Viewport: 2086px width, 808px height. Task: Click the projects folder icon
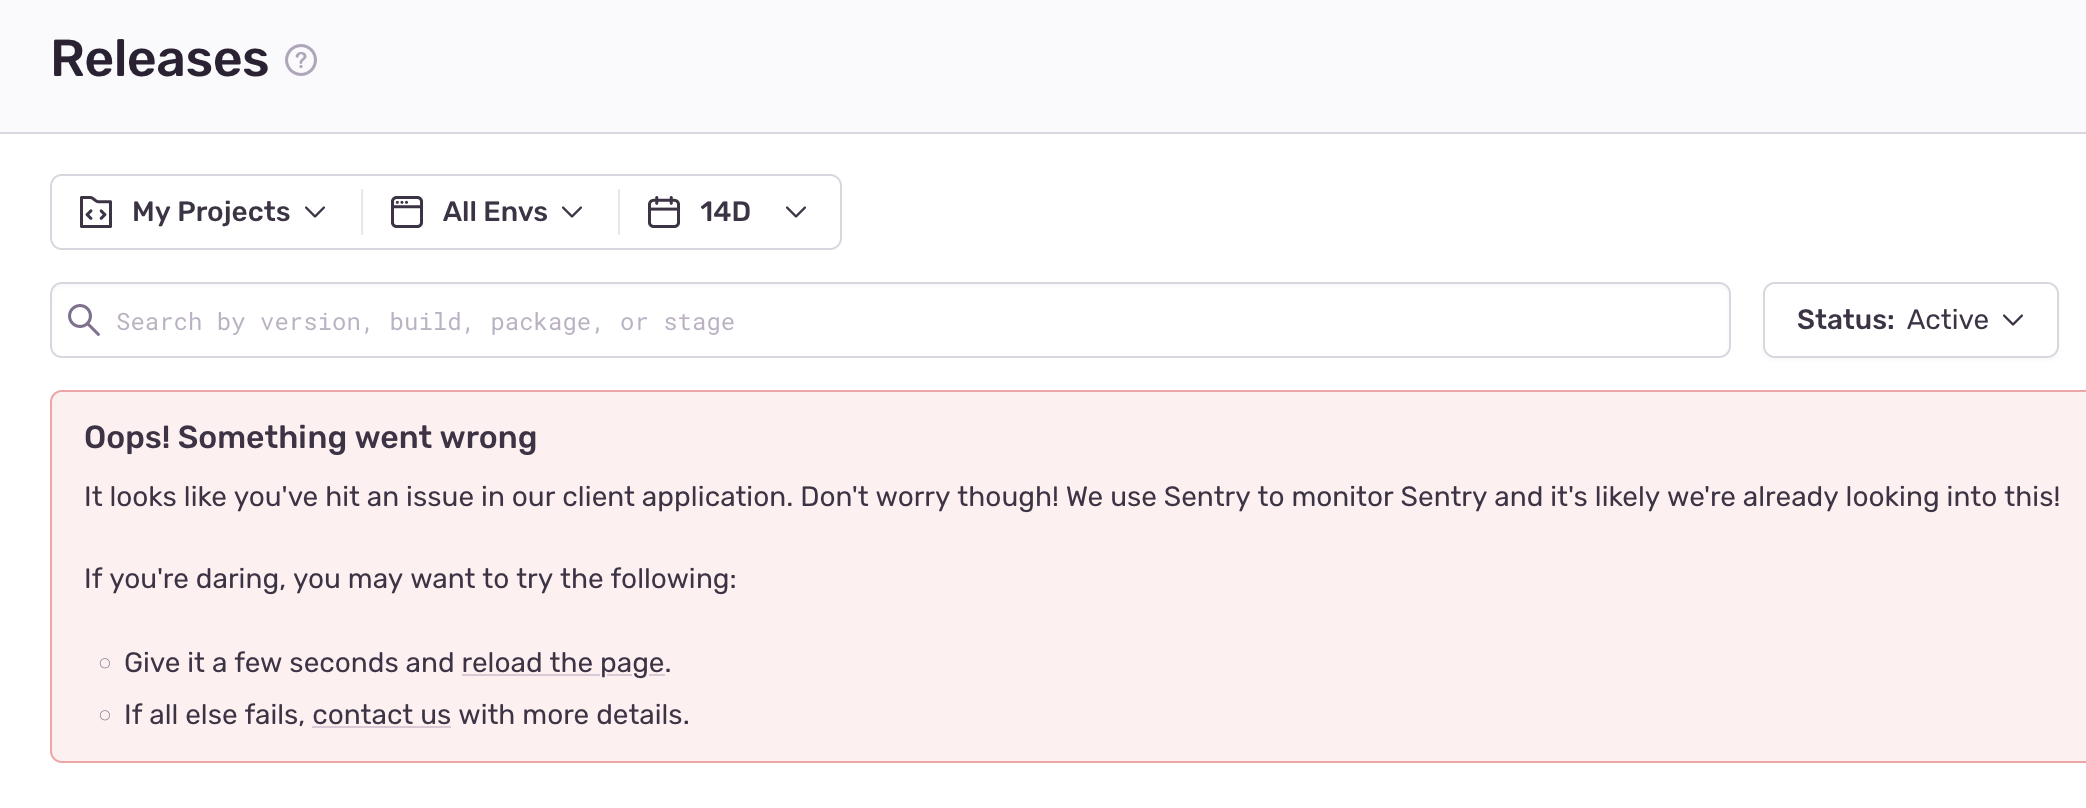94,211
